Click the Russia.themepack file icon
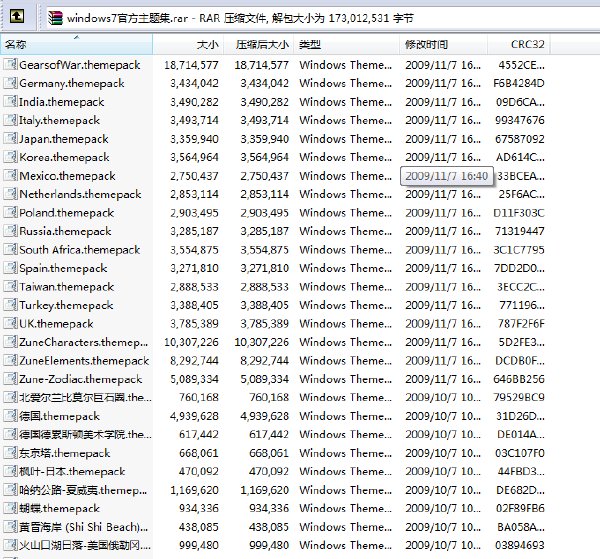600x559 pixels. 10,230
